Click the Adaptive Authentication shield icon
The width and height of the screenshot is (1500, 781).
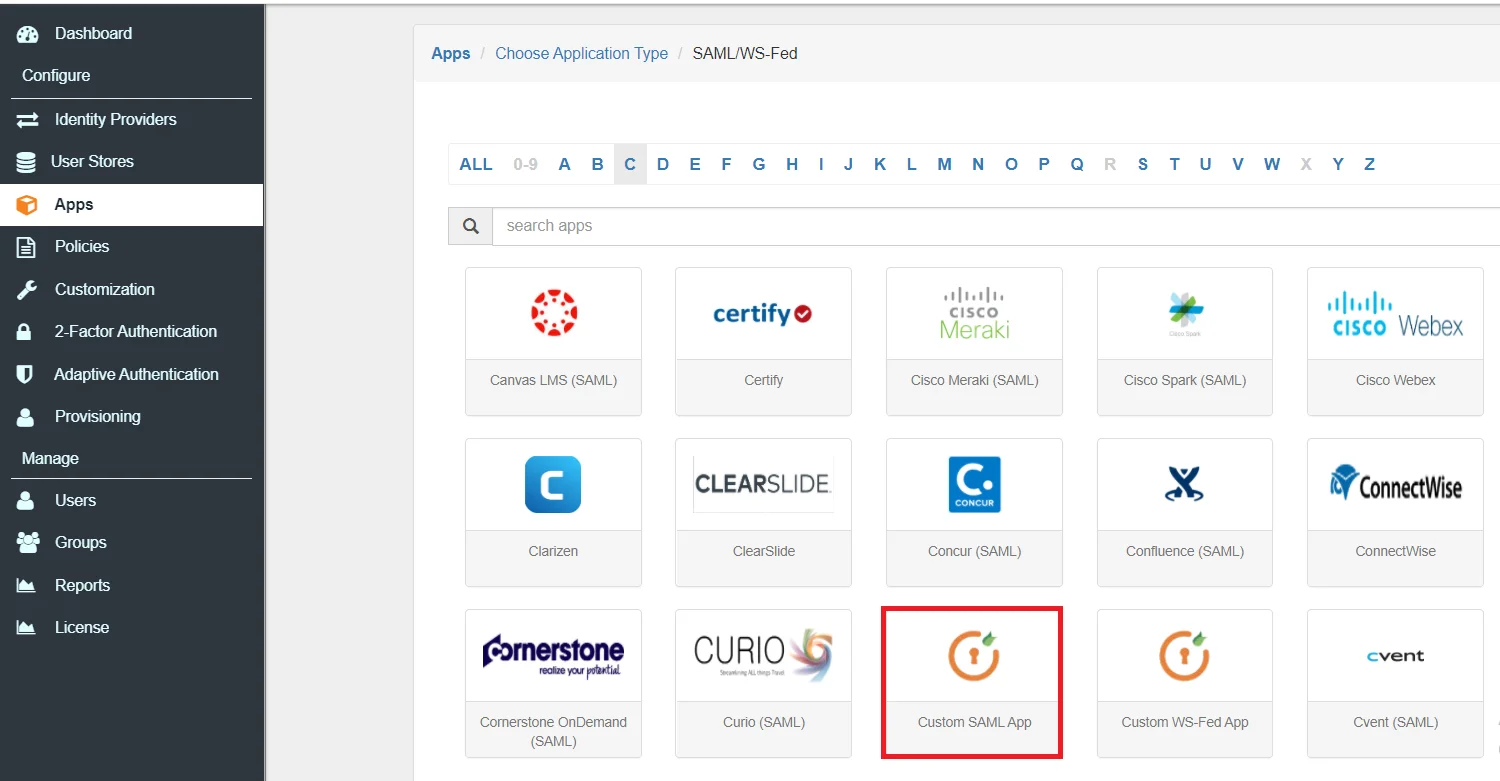tap(25, 375)
